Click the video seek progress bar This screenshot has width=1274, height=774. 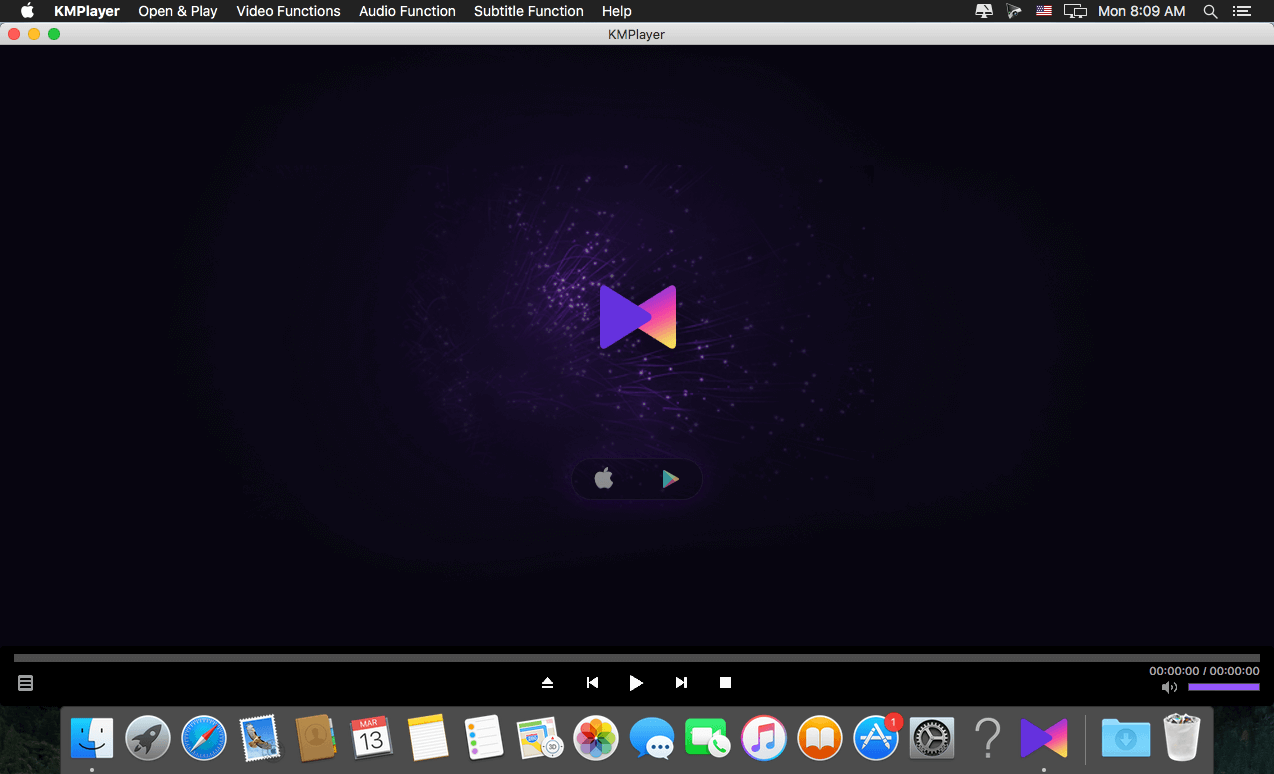pyautogui.click(x=636, y=658)
